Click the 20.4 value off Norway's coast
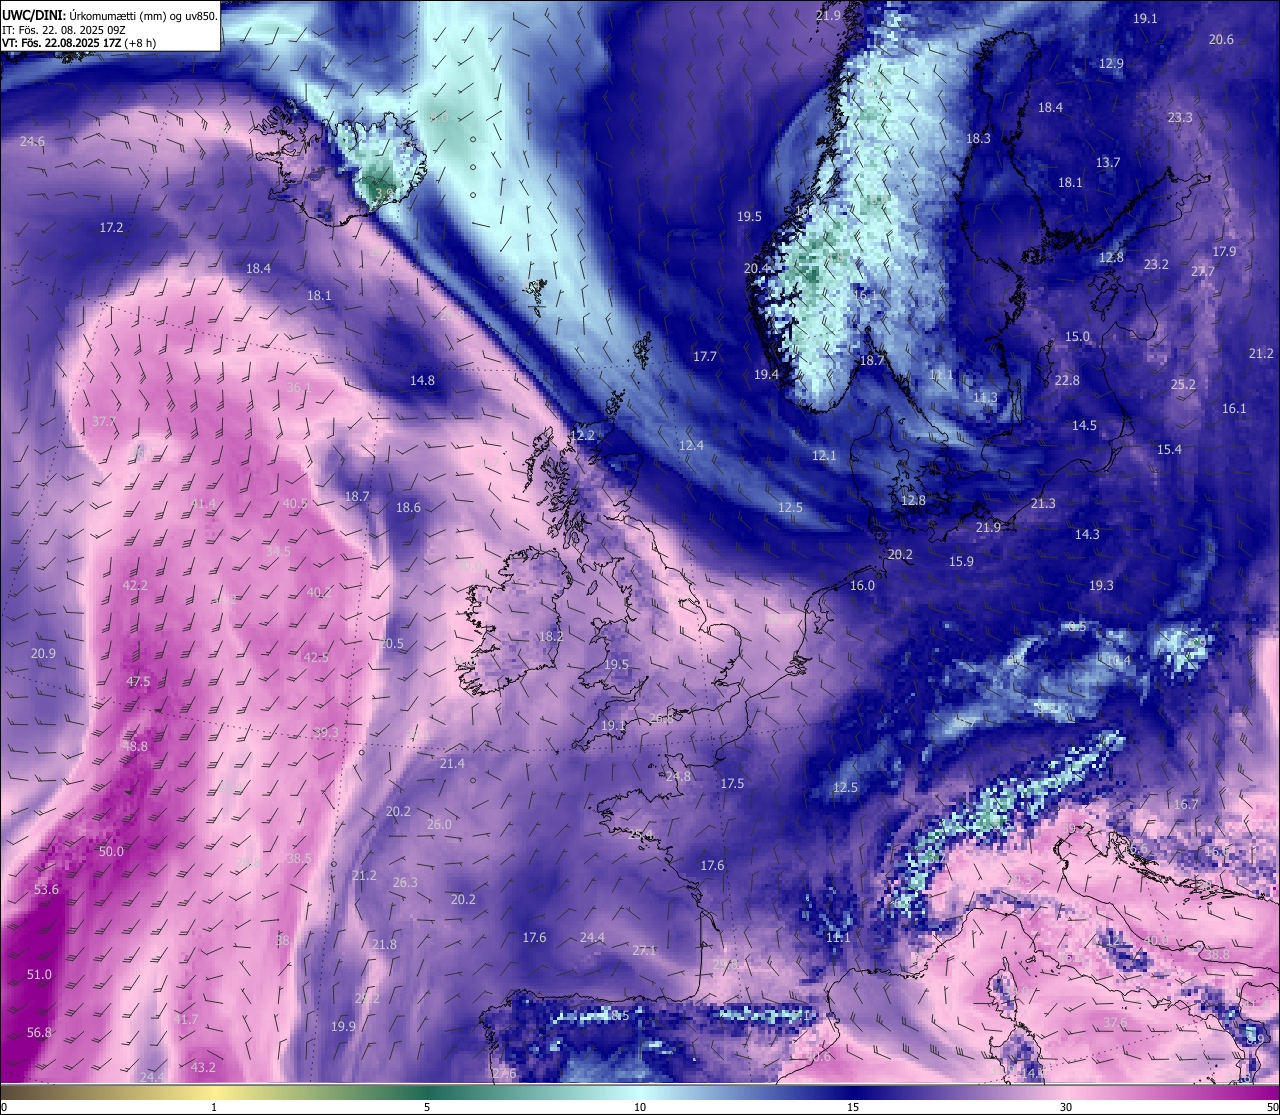Viewport: 1280px width, 1115px height. point(757,269)
